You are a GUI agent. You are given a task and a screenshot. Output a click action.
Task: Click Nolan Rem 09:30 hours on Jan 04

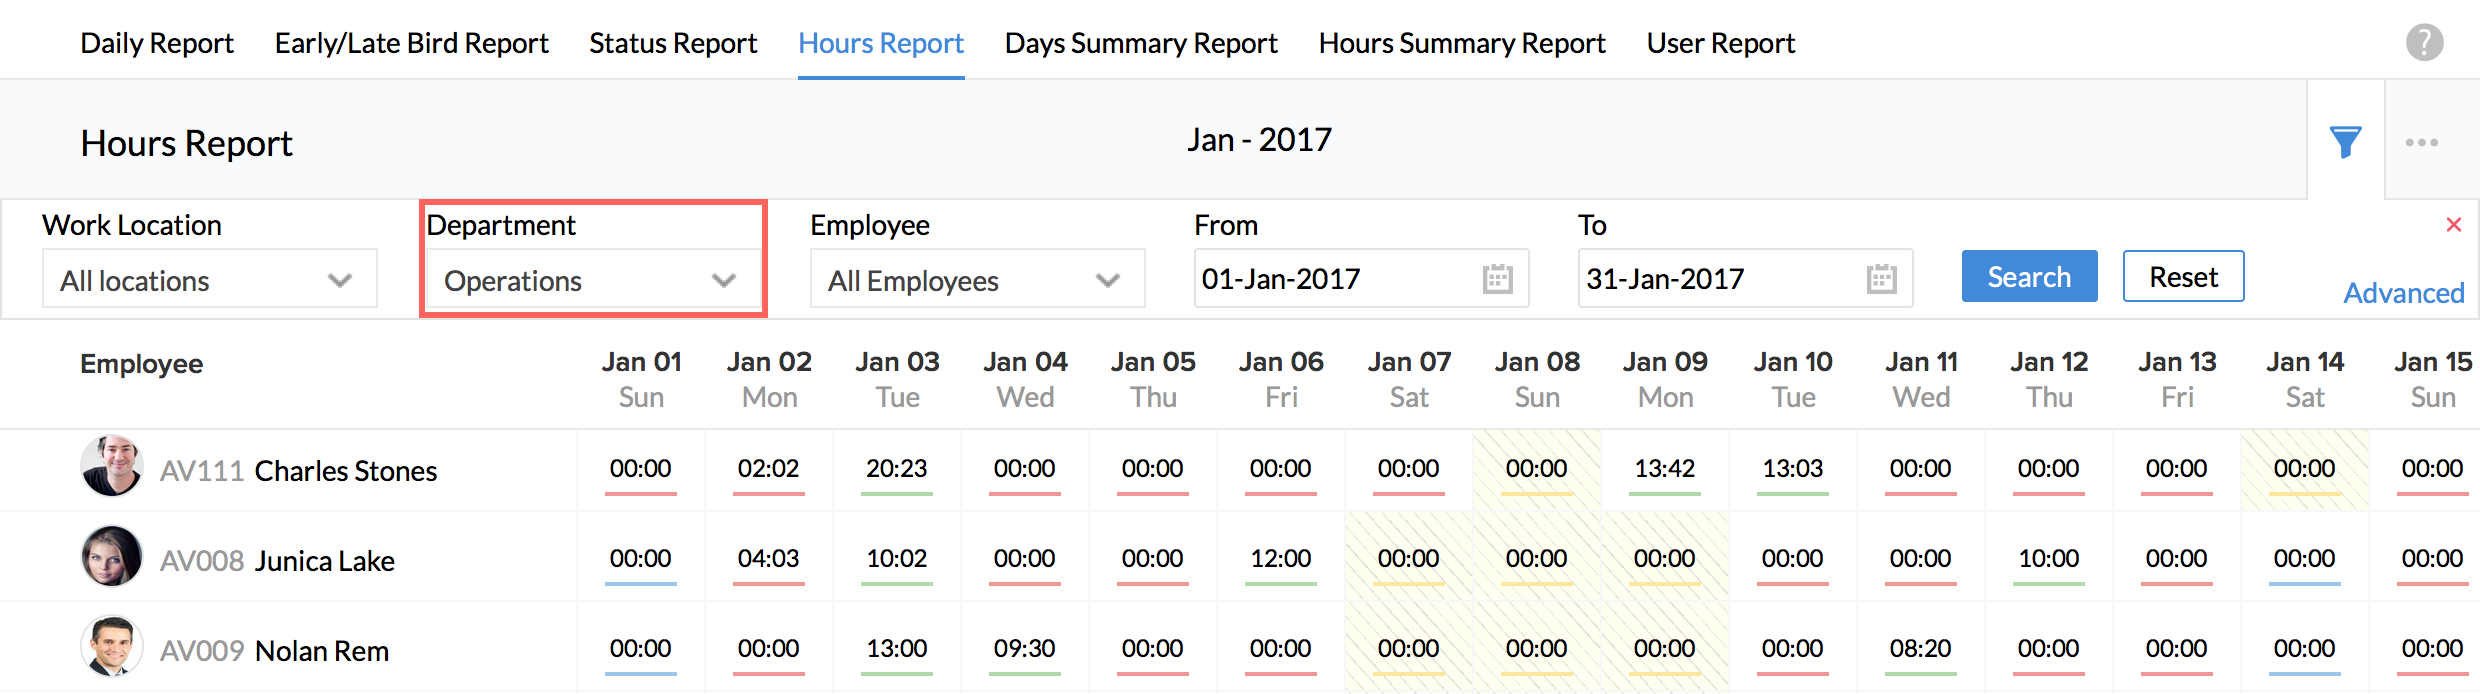pos(1024,648)
